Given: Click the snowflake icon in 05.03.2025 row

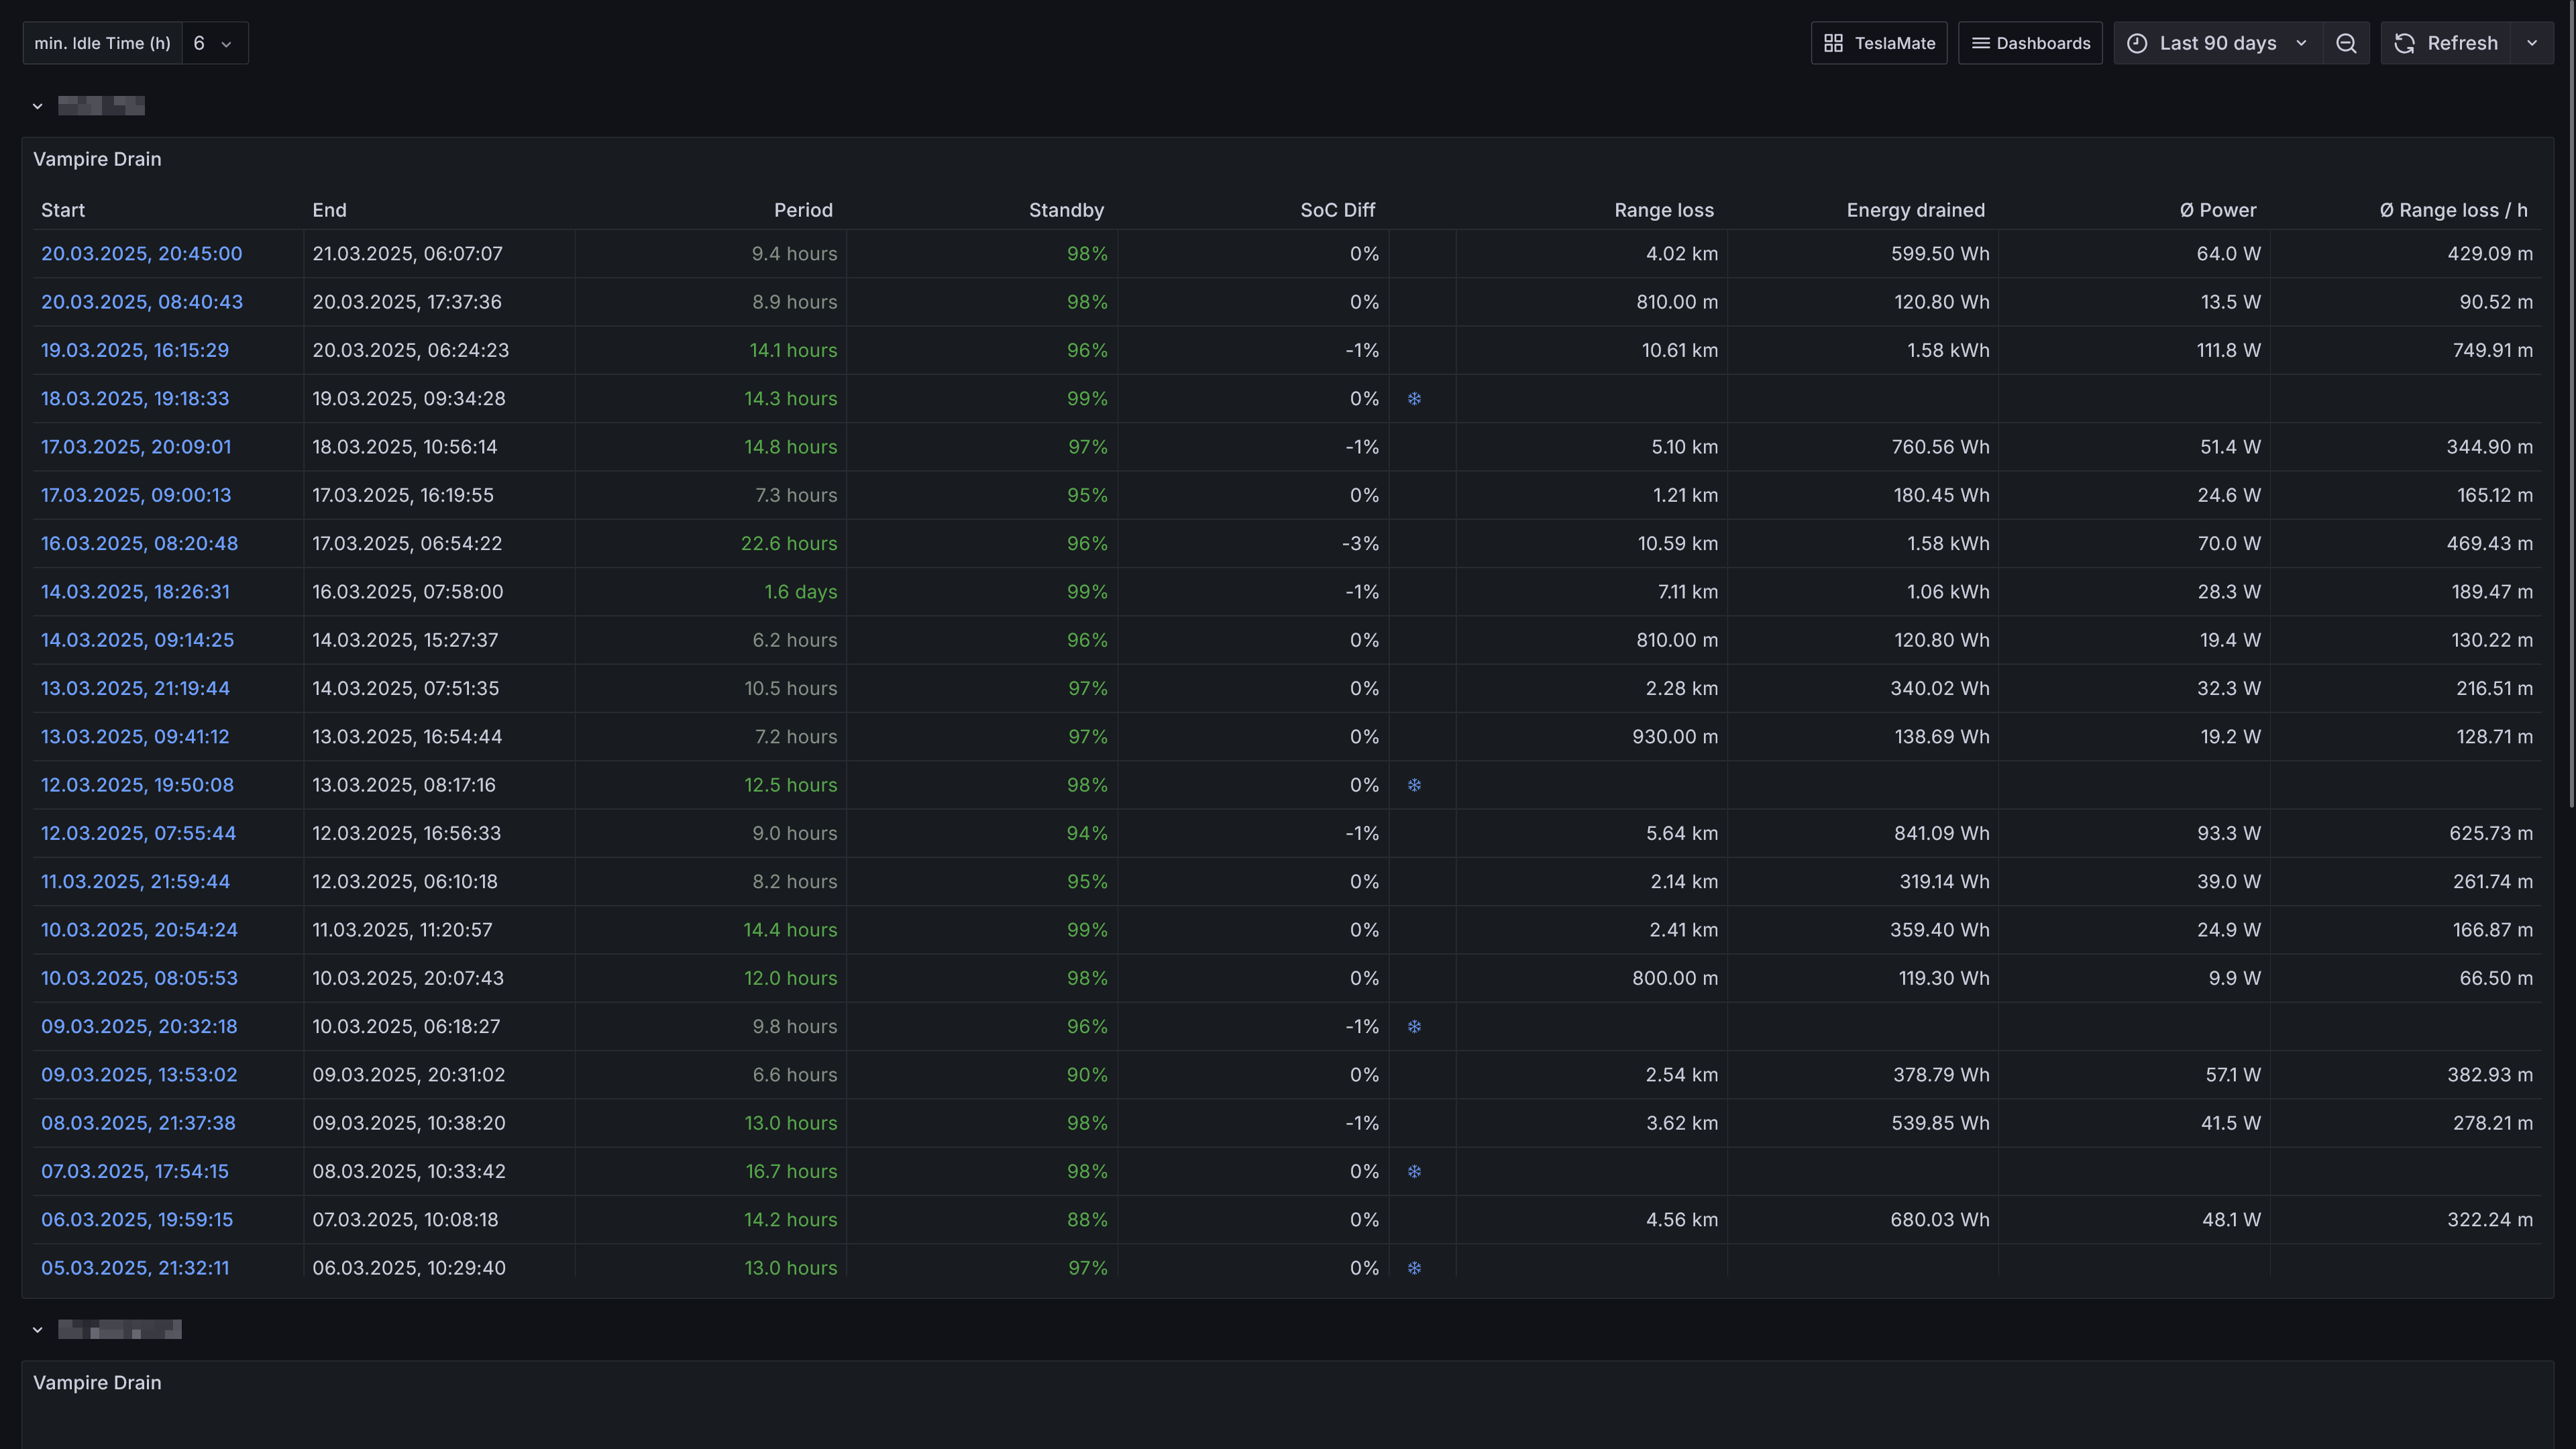Looking at the screenshot, I should 1414,1268.
